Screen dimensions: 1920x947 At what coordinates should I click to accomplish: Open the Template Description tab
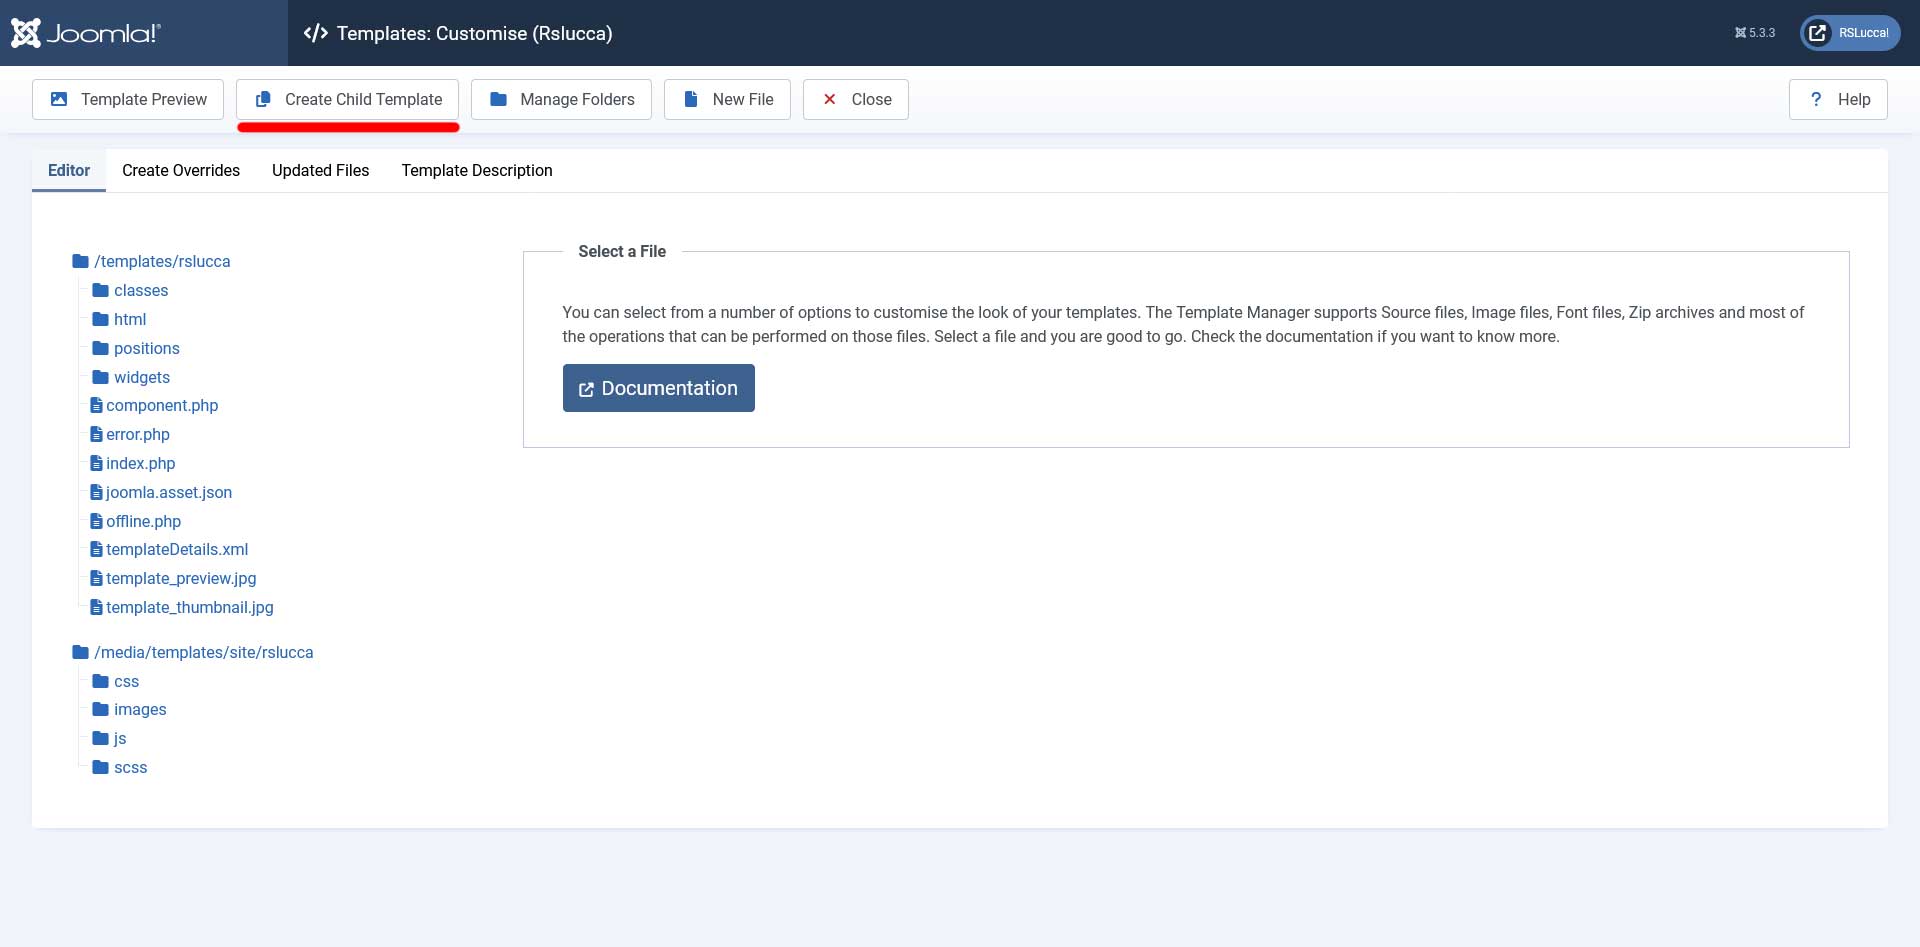coord(477,170)
